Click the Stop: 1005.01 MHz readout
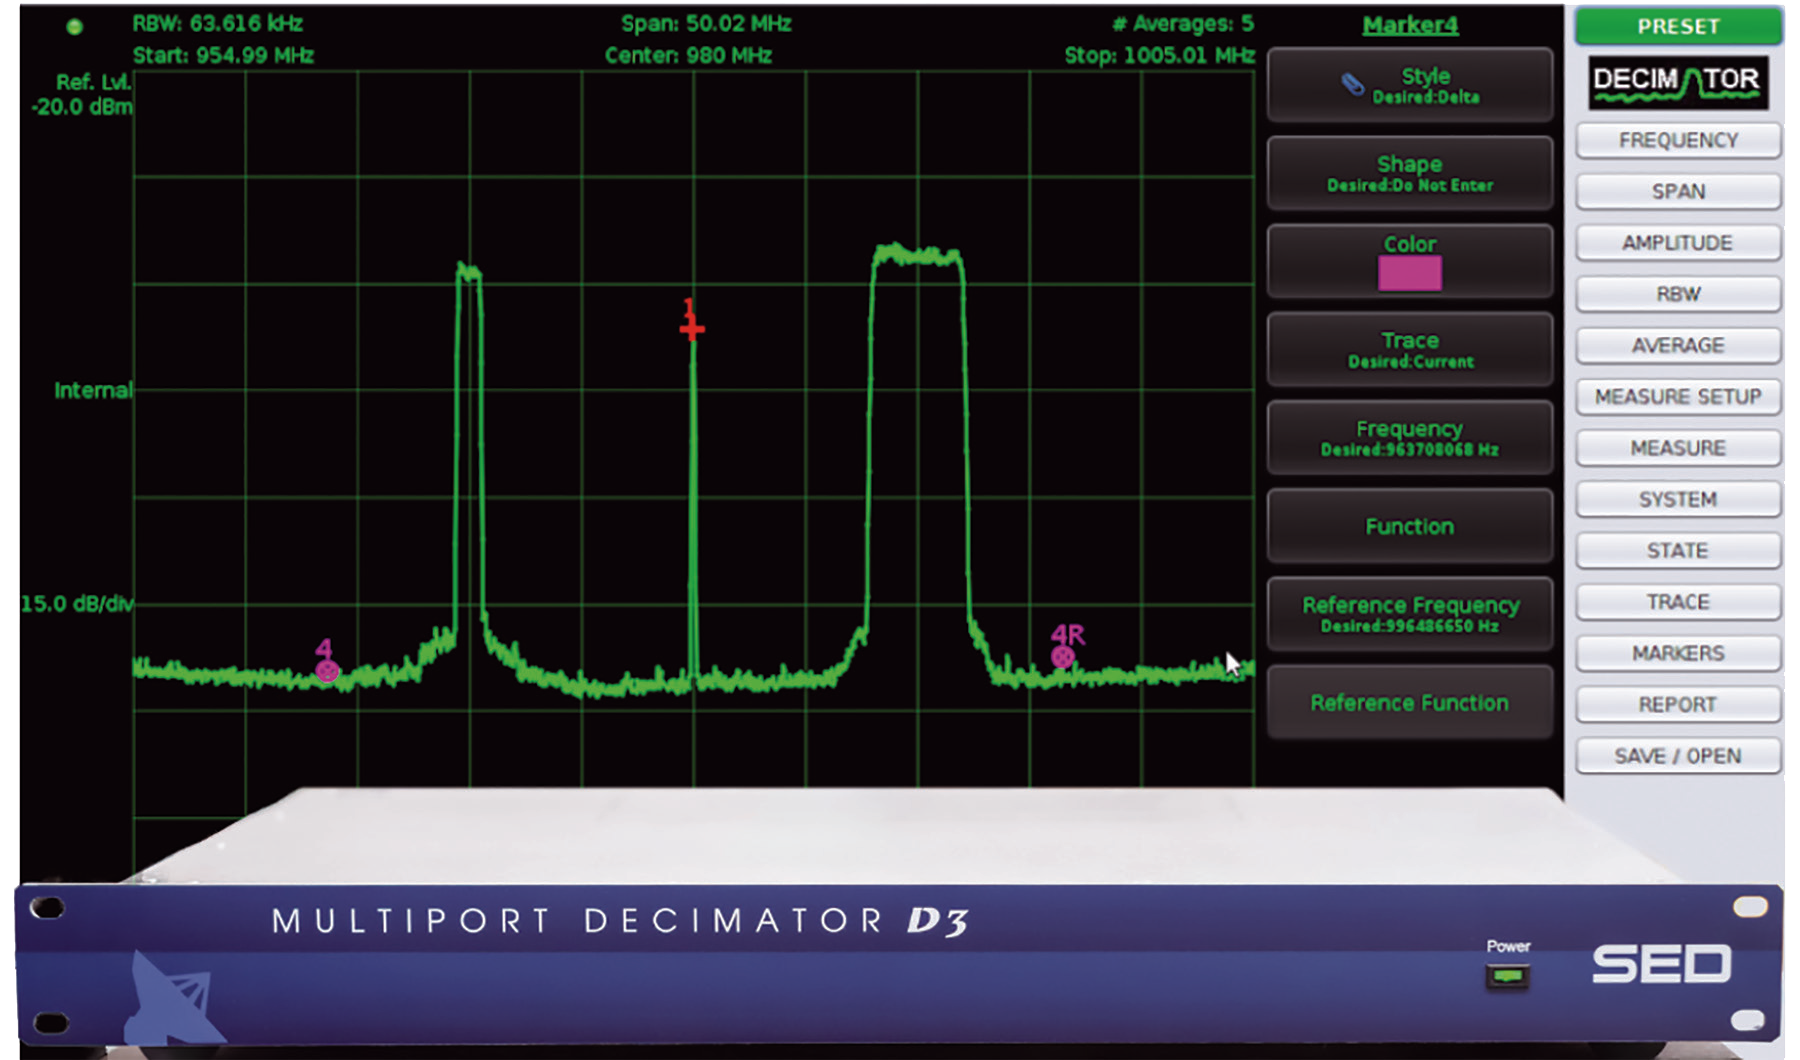This screenshot has width=1800, height=1060. pos(1159,55)
